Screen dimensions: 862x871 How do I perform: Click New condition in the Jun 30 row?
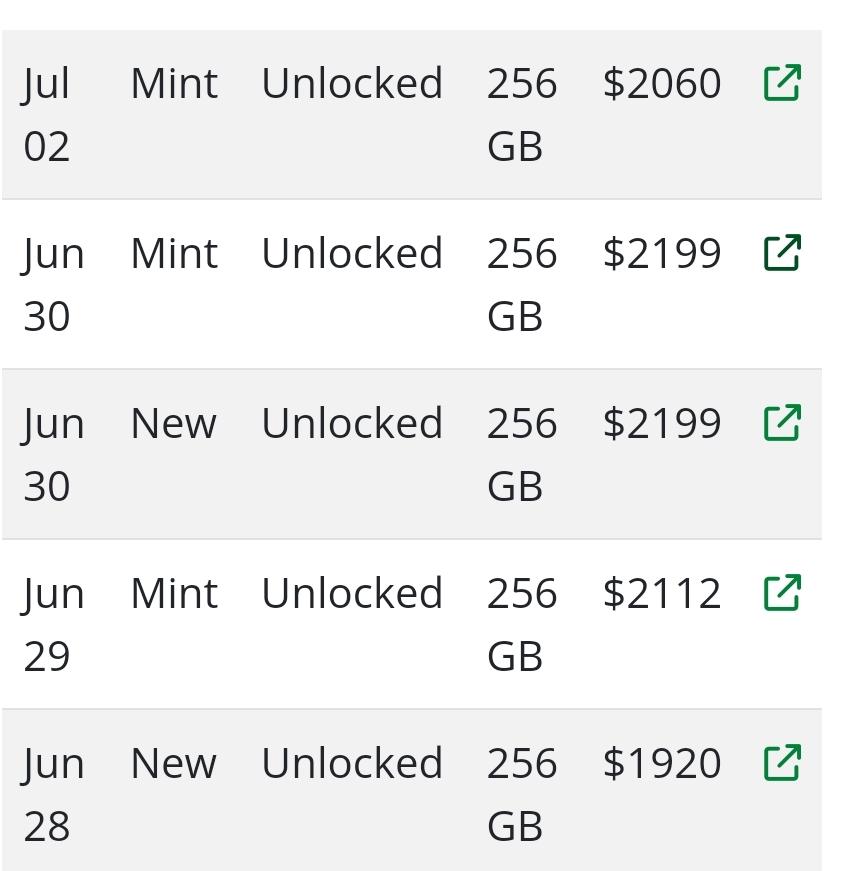pyautogui.click(x=173, y=424)
